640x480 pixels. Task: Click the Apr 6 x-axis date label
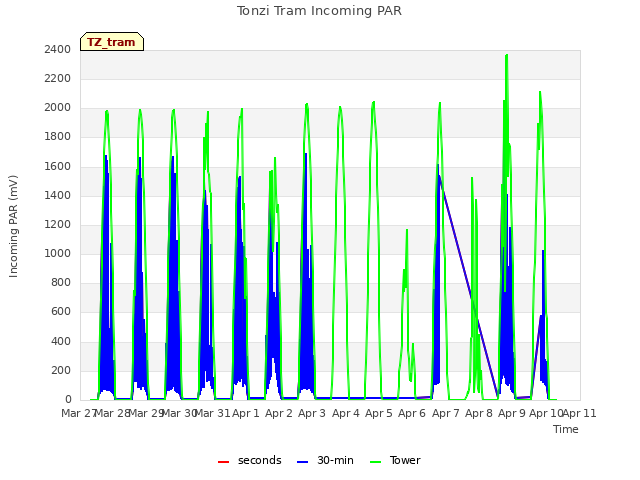click(412, 413)
